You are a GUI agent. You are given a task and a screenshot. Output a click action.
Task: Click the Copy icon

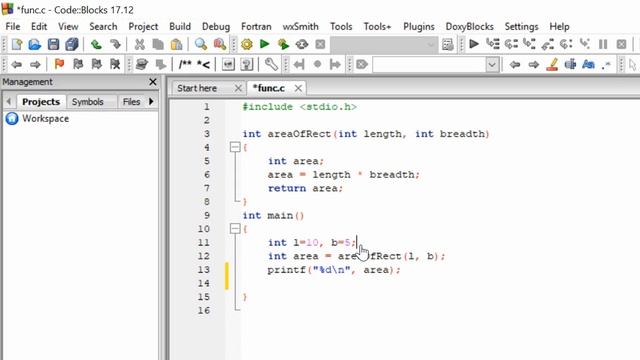tap(158, 44)
